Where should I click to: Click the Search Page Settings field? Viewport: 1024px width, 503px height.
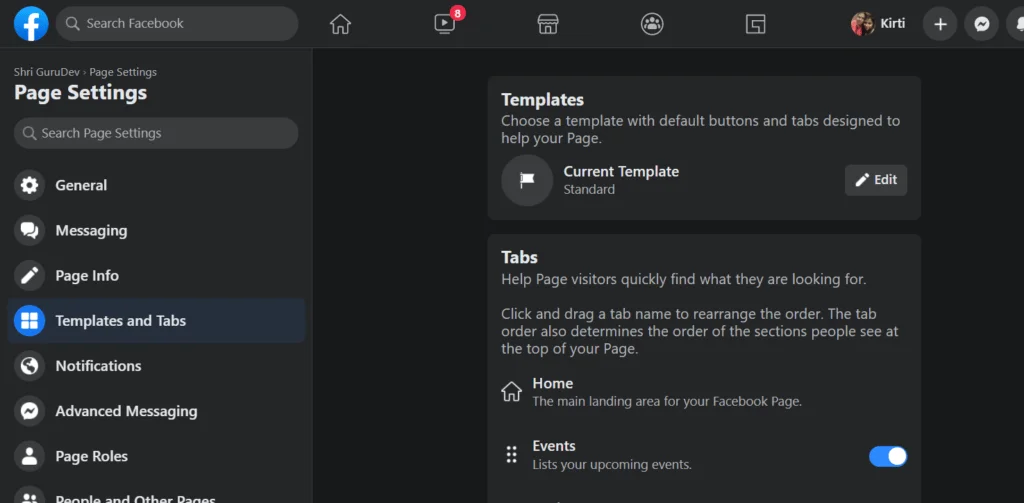coord(156,133)
